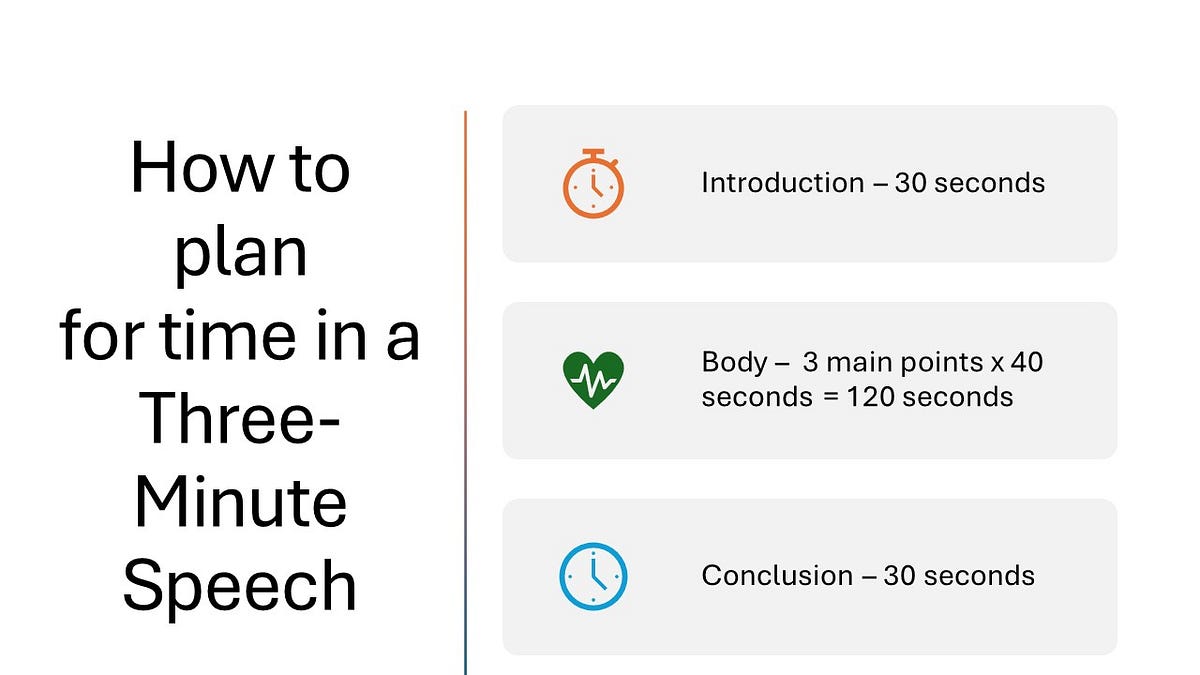Select the green heartbeat heart icon
1200x675 pixels.
tap(593, 380)
